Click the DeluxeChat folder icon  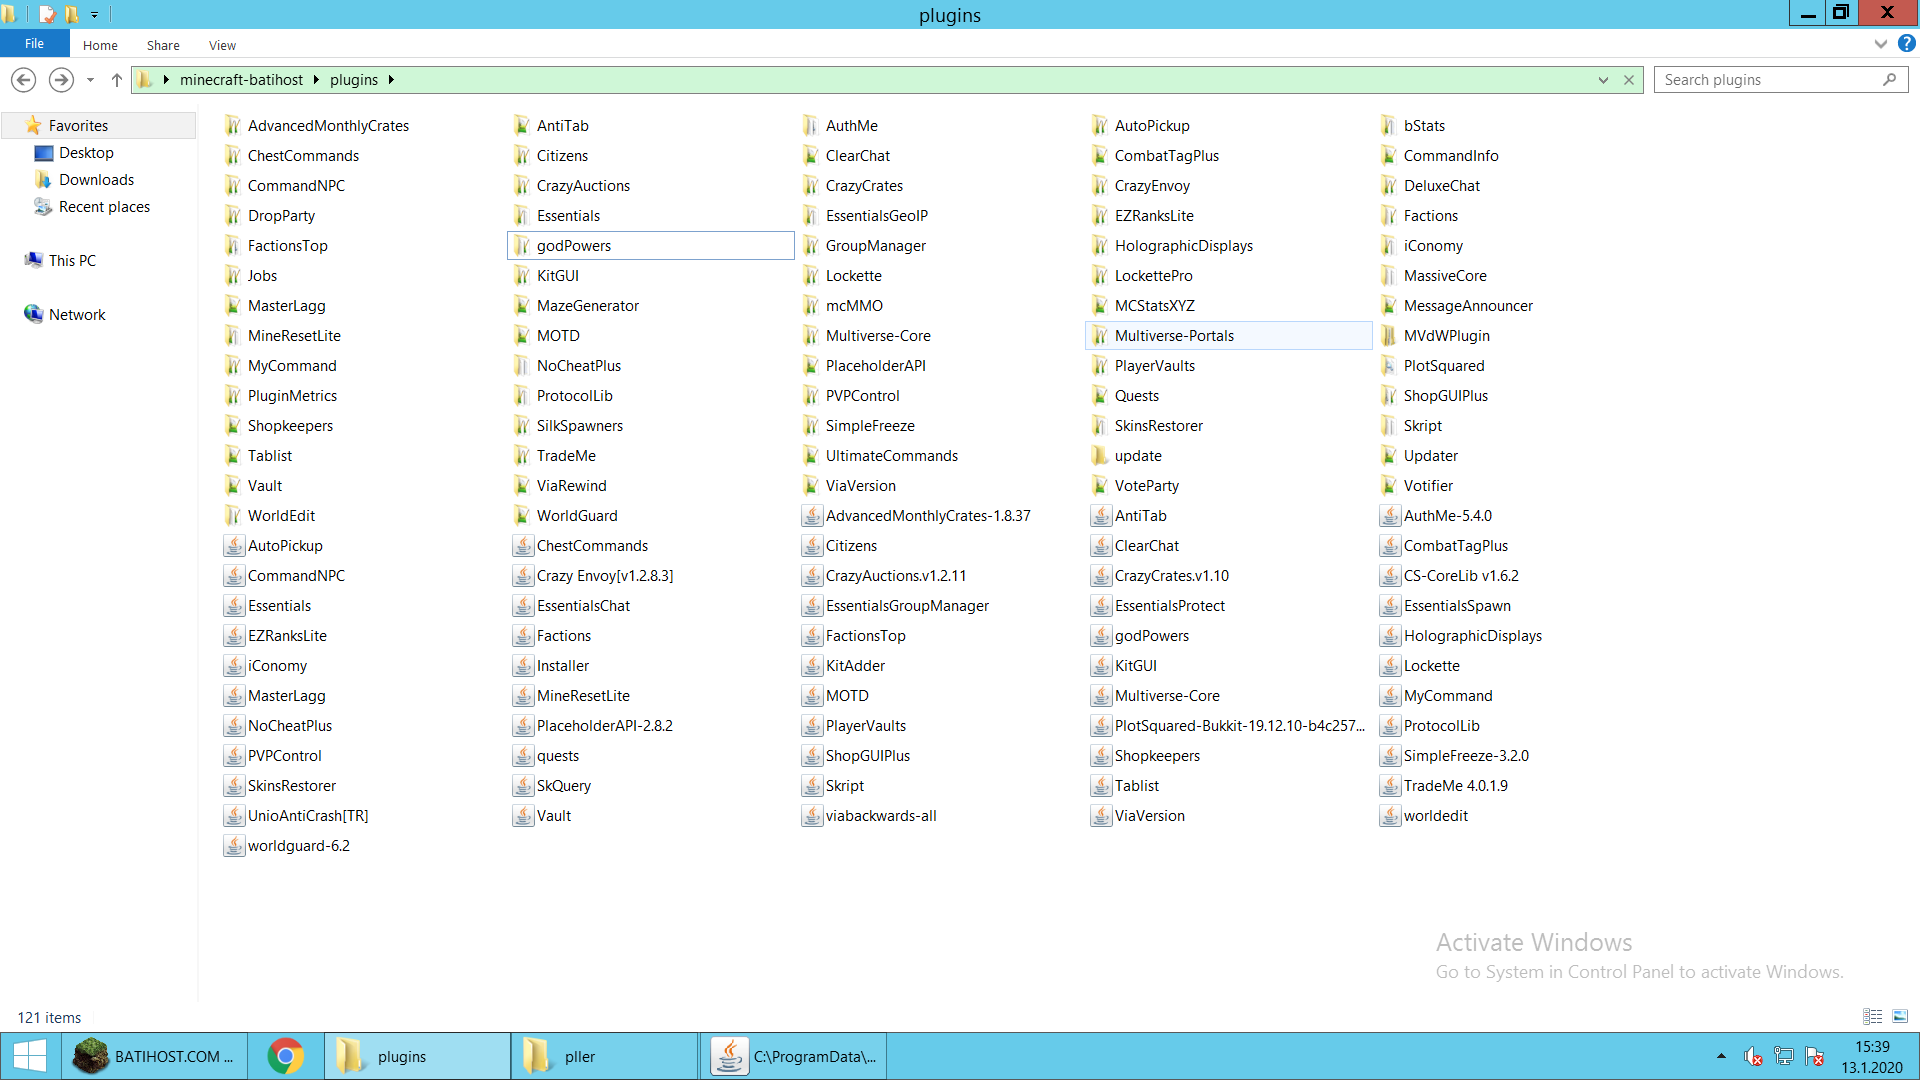pos(1389,186)
